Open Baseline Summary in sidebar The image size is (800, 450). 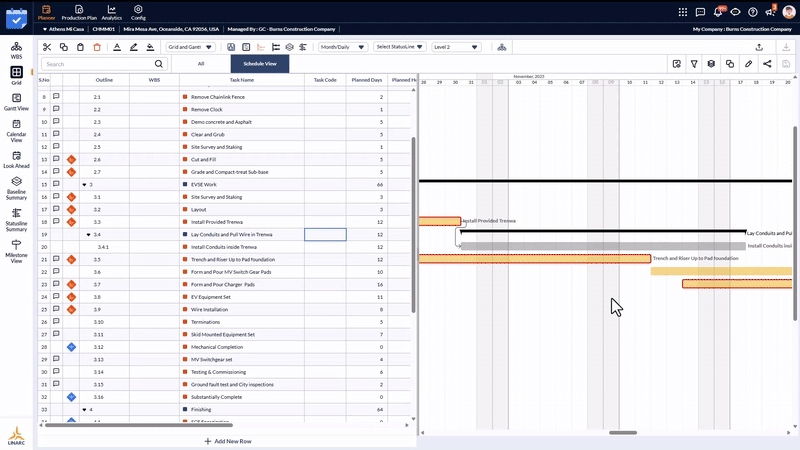(16, 188)
